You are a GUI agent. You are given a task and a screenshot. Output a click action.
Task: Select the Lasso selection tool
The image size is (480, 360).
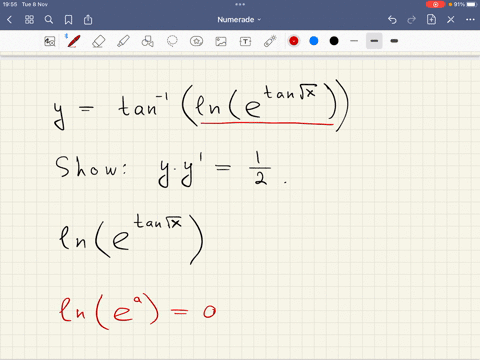tap(172, 41)
